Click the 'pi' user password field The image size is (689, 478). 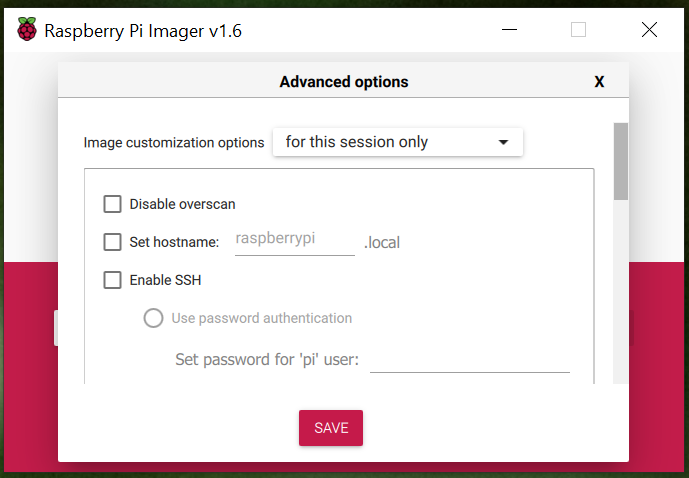pyautogui.click(x=470, y=360)
